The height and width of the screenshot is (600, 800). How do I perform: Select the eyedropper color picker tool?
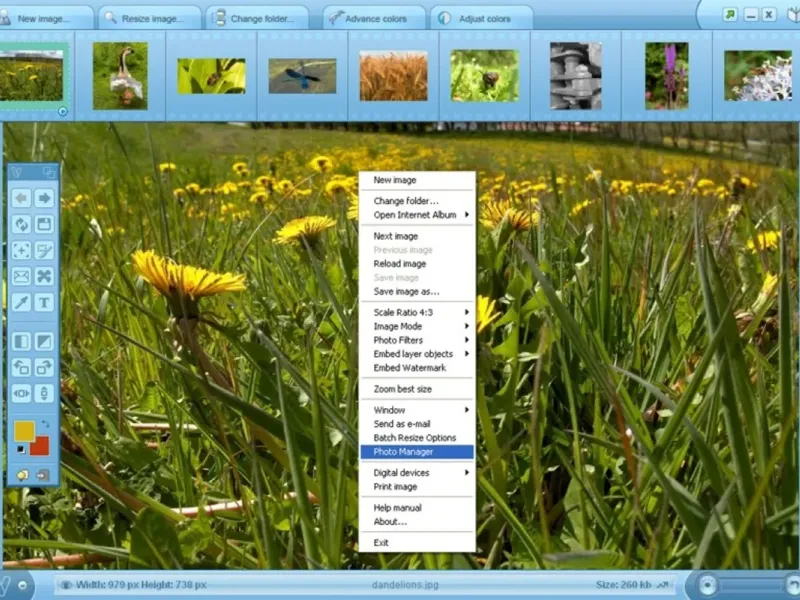coord(21,302)
